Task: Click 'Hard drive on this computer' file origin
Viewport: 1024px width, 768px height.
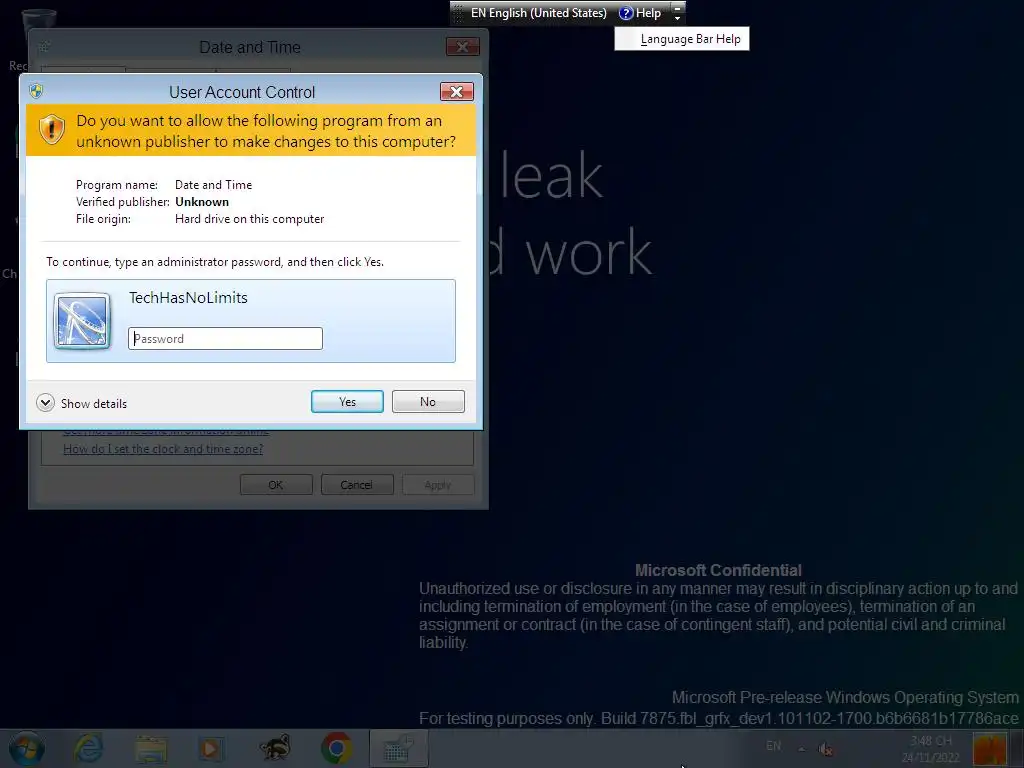Action: [x=249, y=219]
